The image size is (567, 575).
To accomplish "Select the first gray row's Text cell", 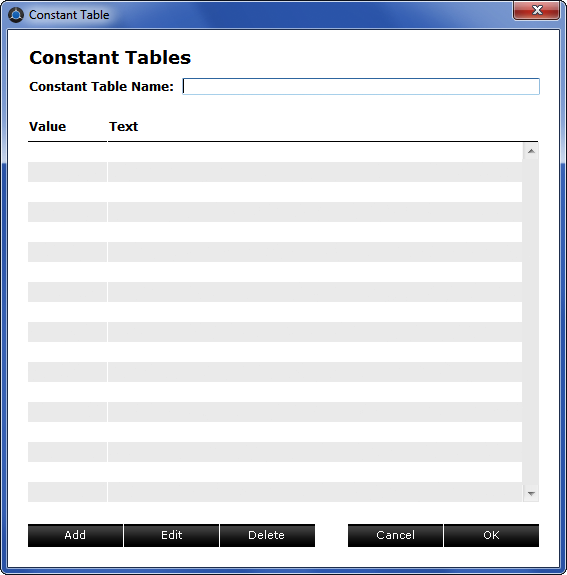I will [x=315, y=172].
